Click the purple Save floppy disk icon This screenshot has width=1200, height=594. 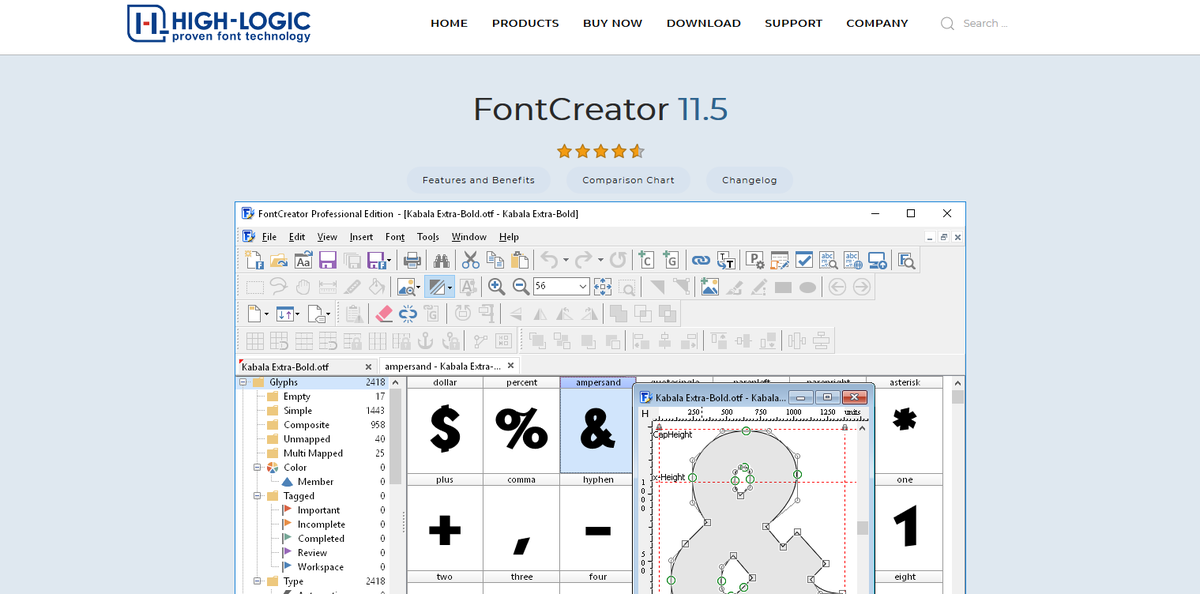tap(328, 260)
